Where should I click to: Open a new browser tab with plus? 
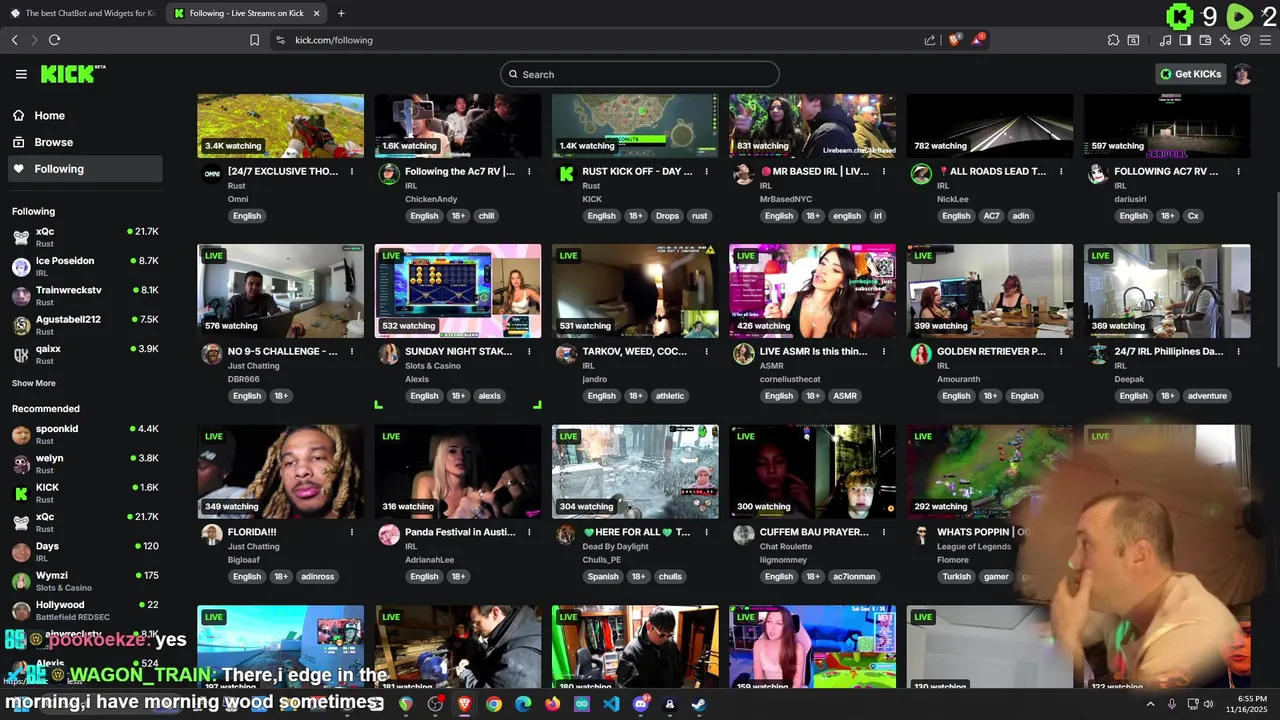[x=341, y=13]
